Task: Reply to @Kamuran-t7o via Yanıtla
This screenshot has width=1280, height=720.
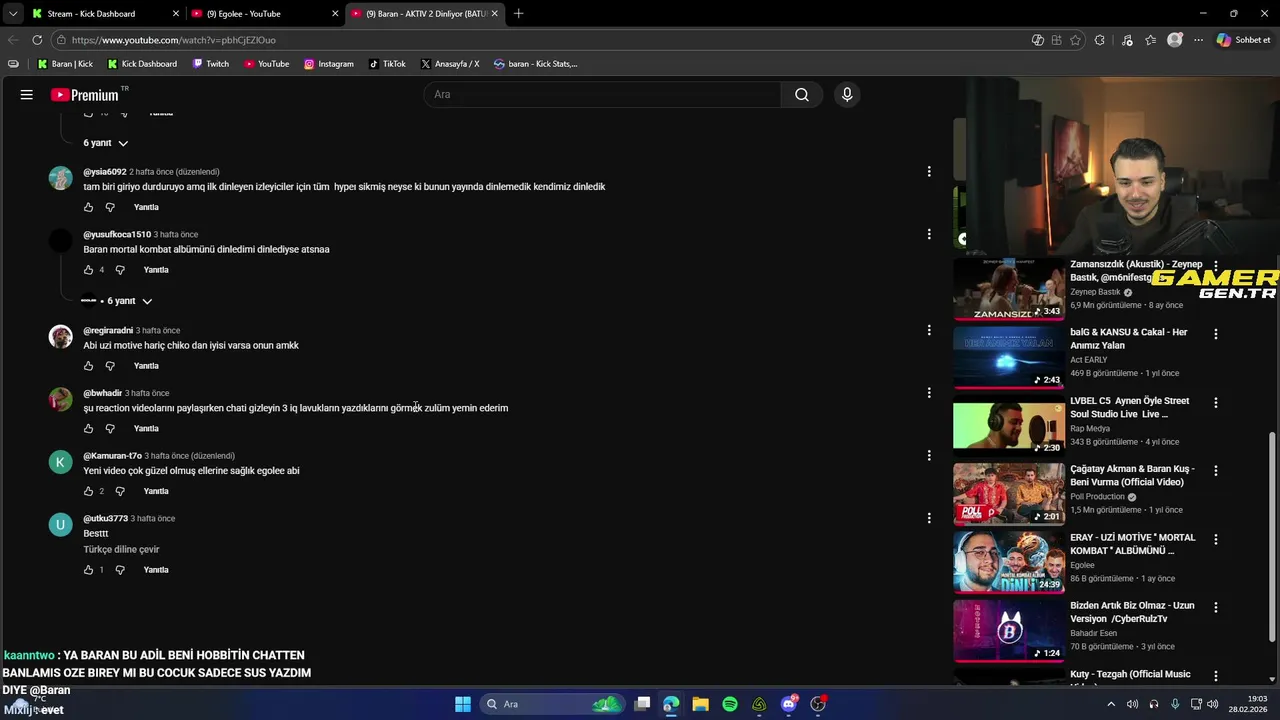Action: [156, 492]
